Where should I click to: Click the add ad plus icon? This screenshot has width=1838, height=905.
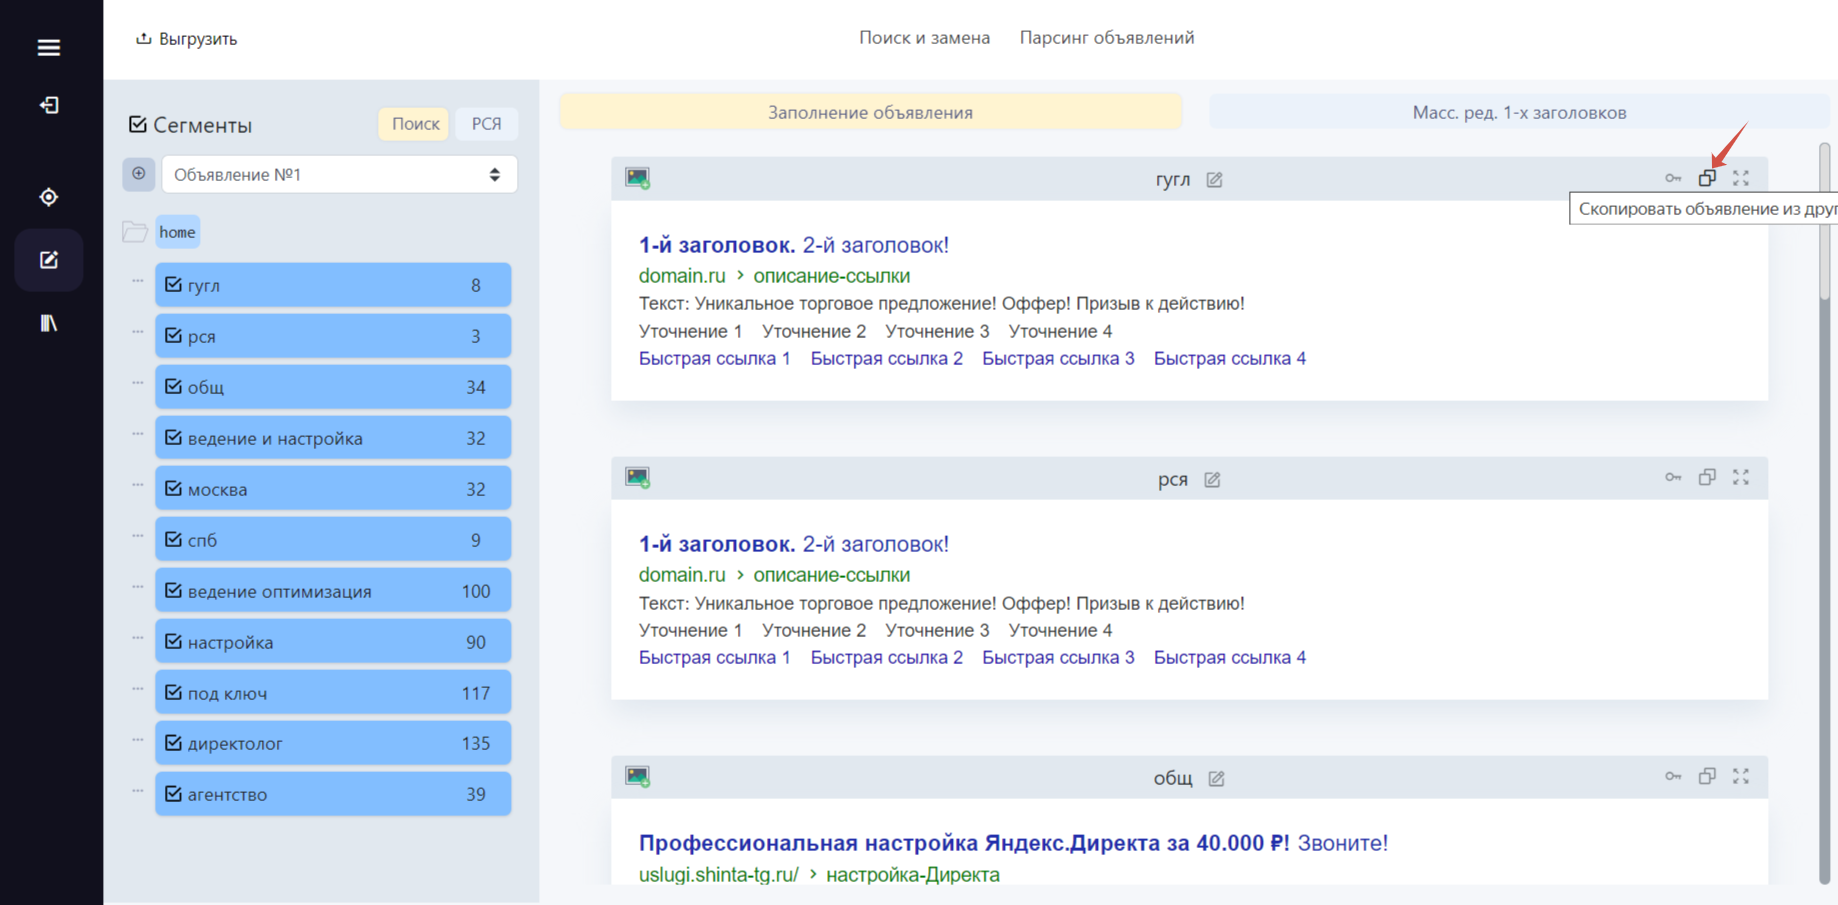139,174
